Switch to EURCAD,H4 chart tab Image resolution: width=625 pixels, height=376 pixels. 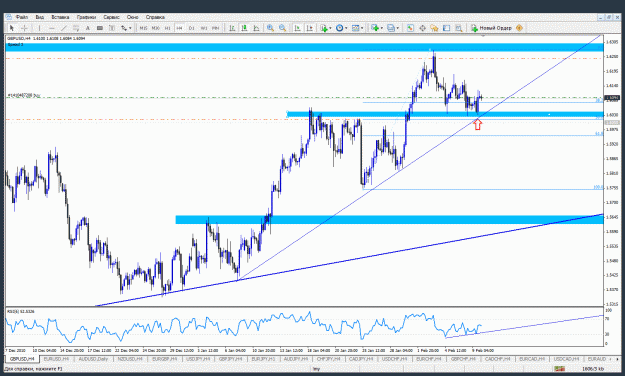(x=532, y=359)
